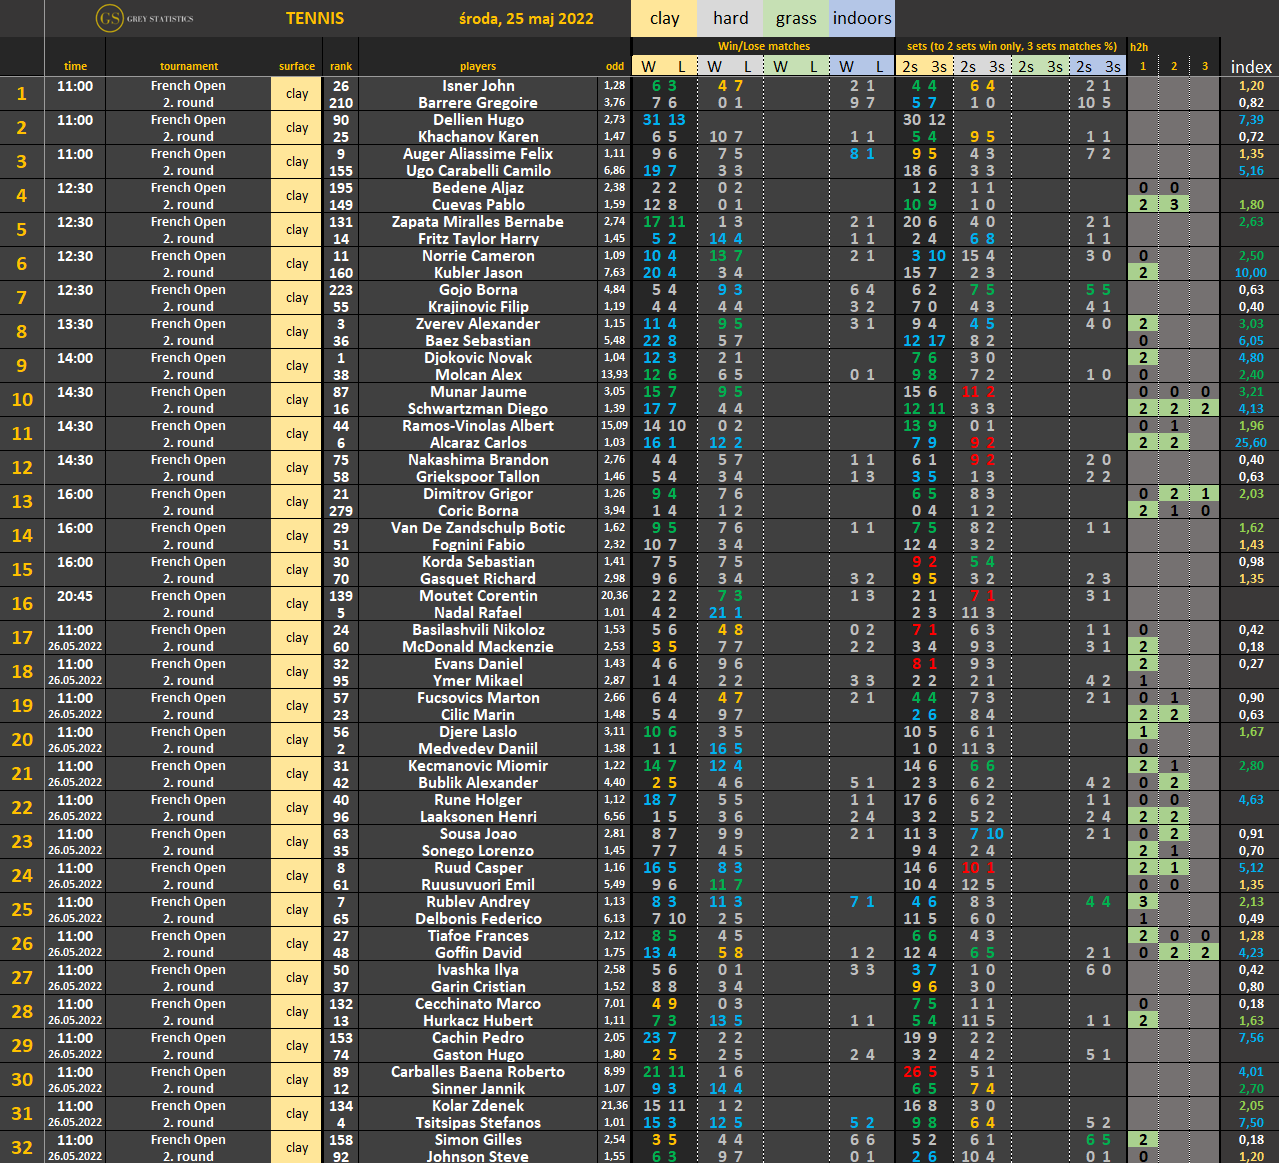
Task: Click the index column header
Action: 1251,67
